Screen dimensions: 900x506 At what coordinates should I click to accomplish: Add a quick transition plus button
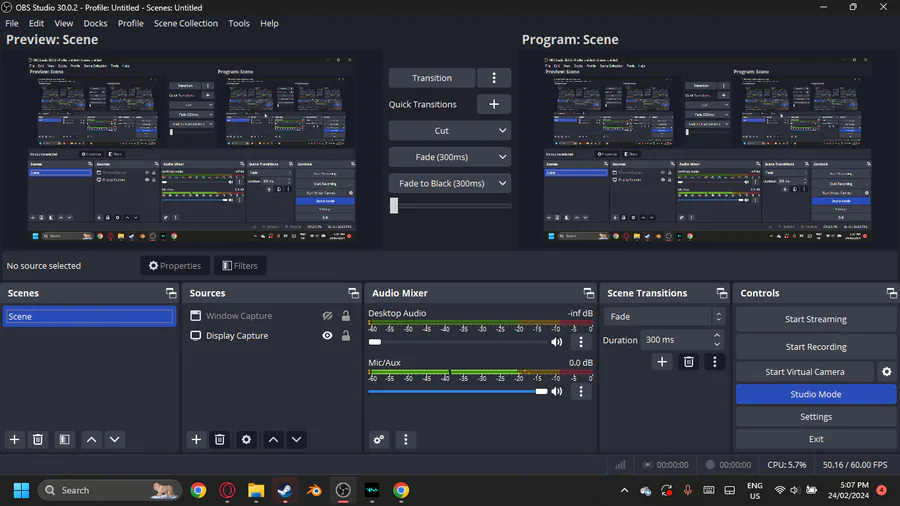point(494,104)
